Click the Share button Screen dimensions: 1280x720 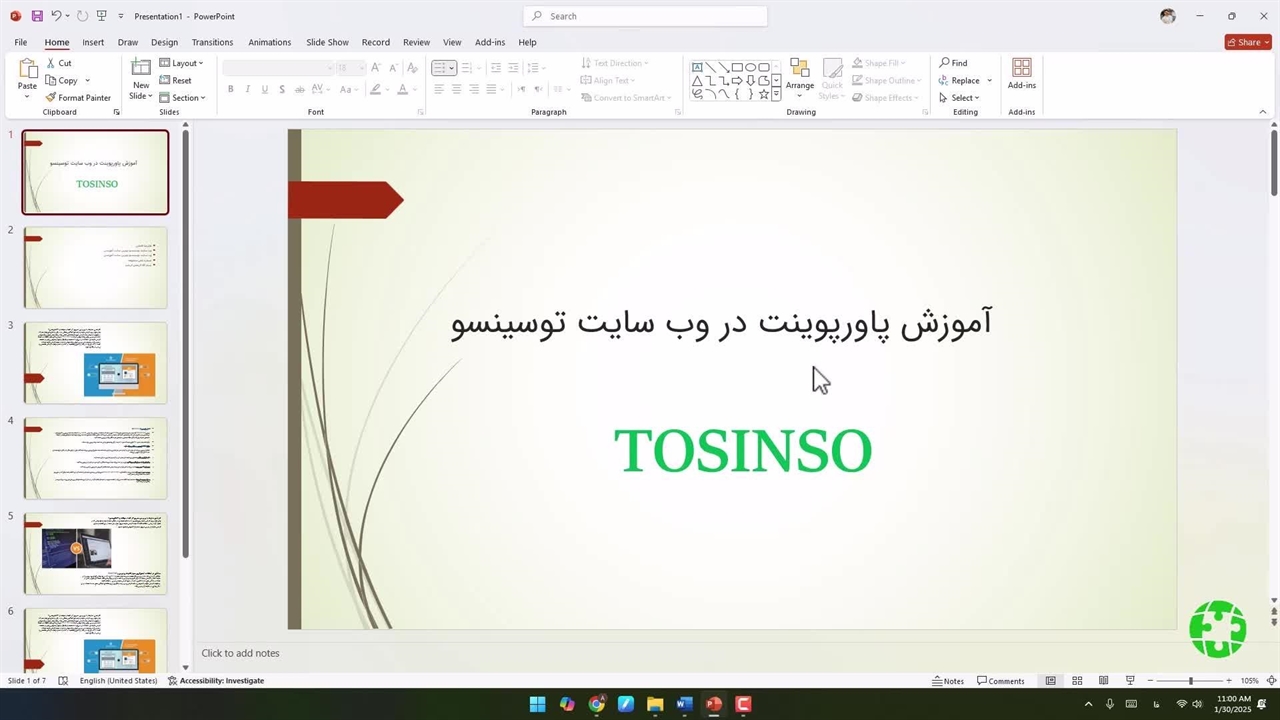[1248, 42]
